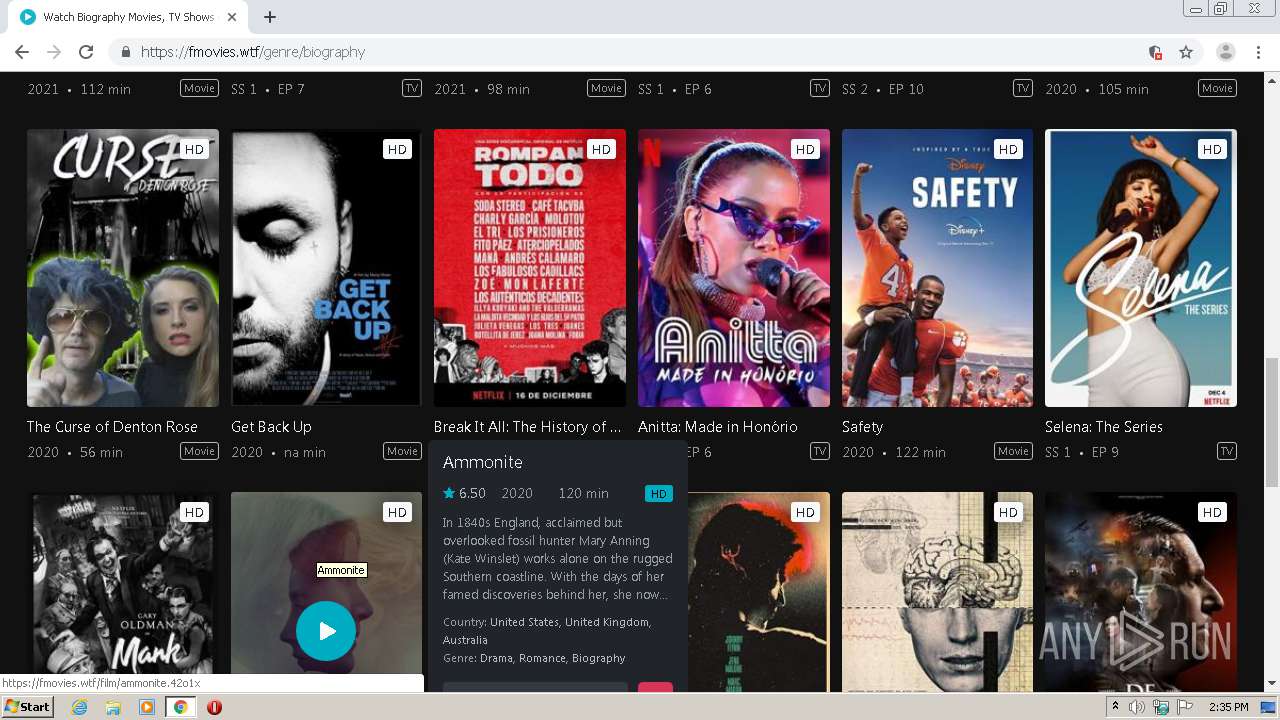Image resolution: width=1280 pixels, height=720 pixels.
Task: Click the 2020 • 122 min text under Safety
Action: [x=894, y=452]
